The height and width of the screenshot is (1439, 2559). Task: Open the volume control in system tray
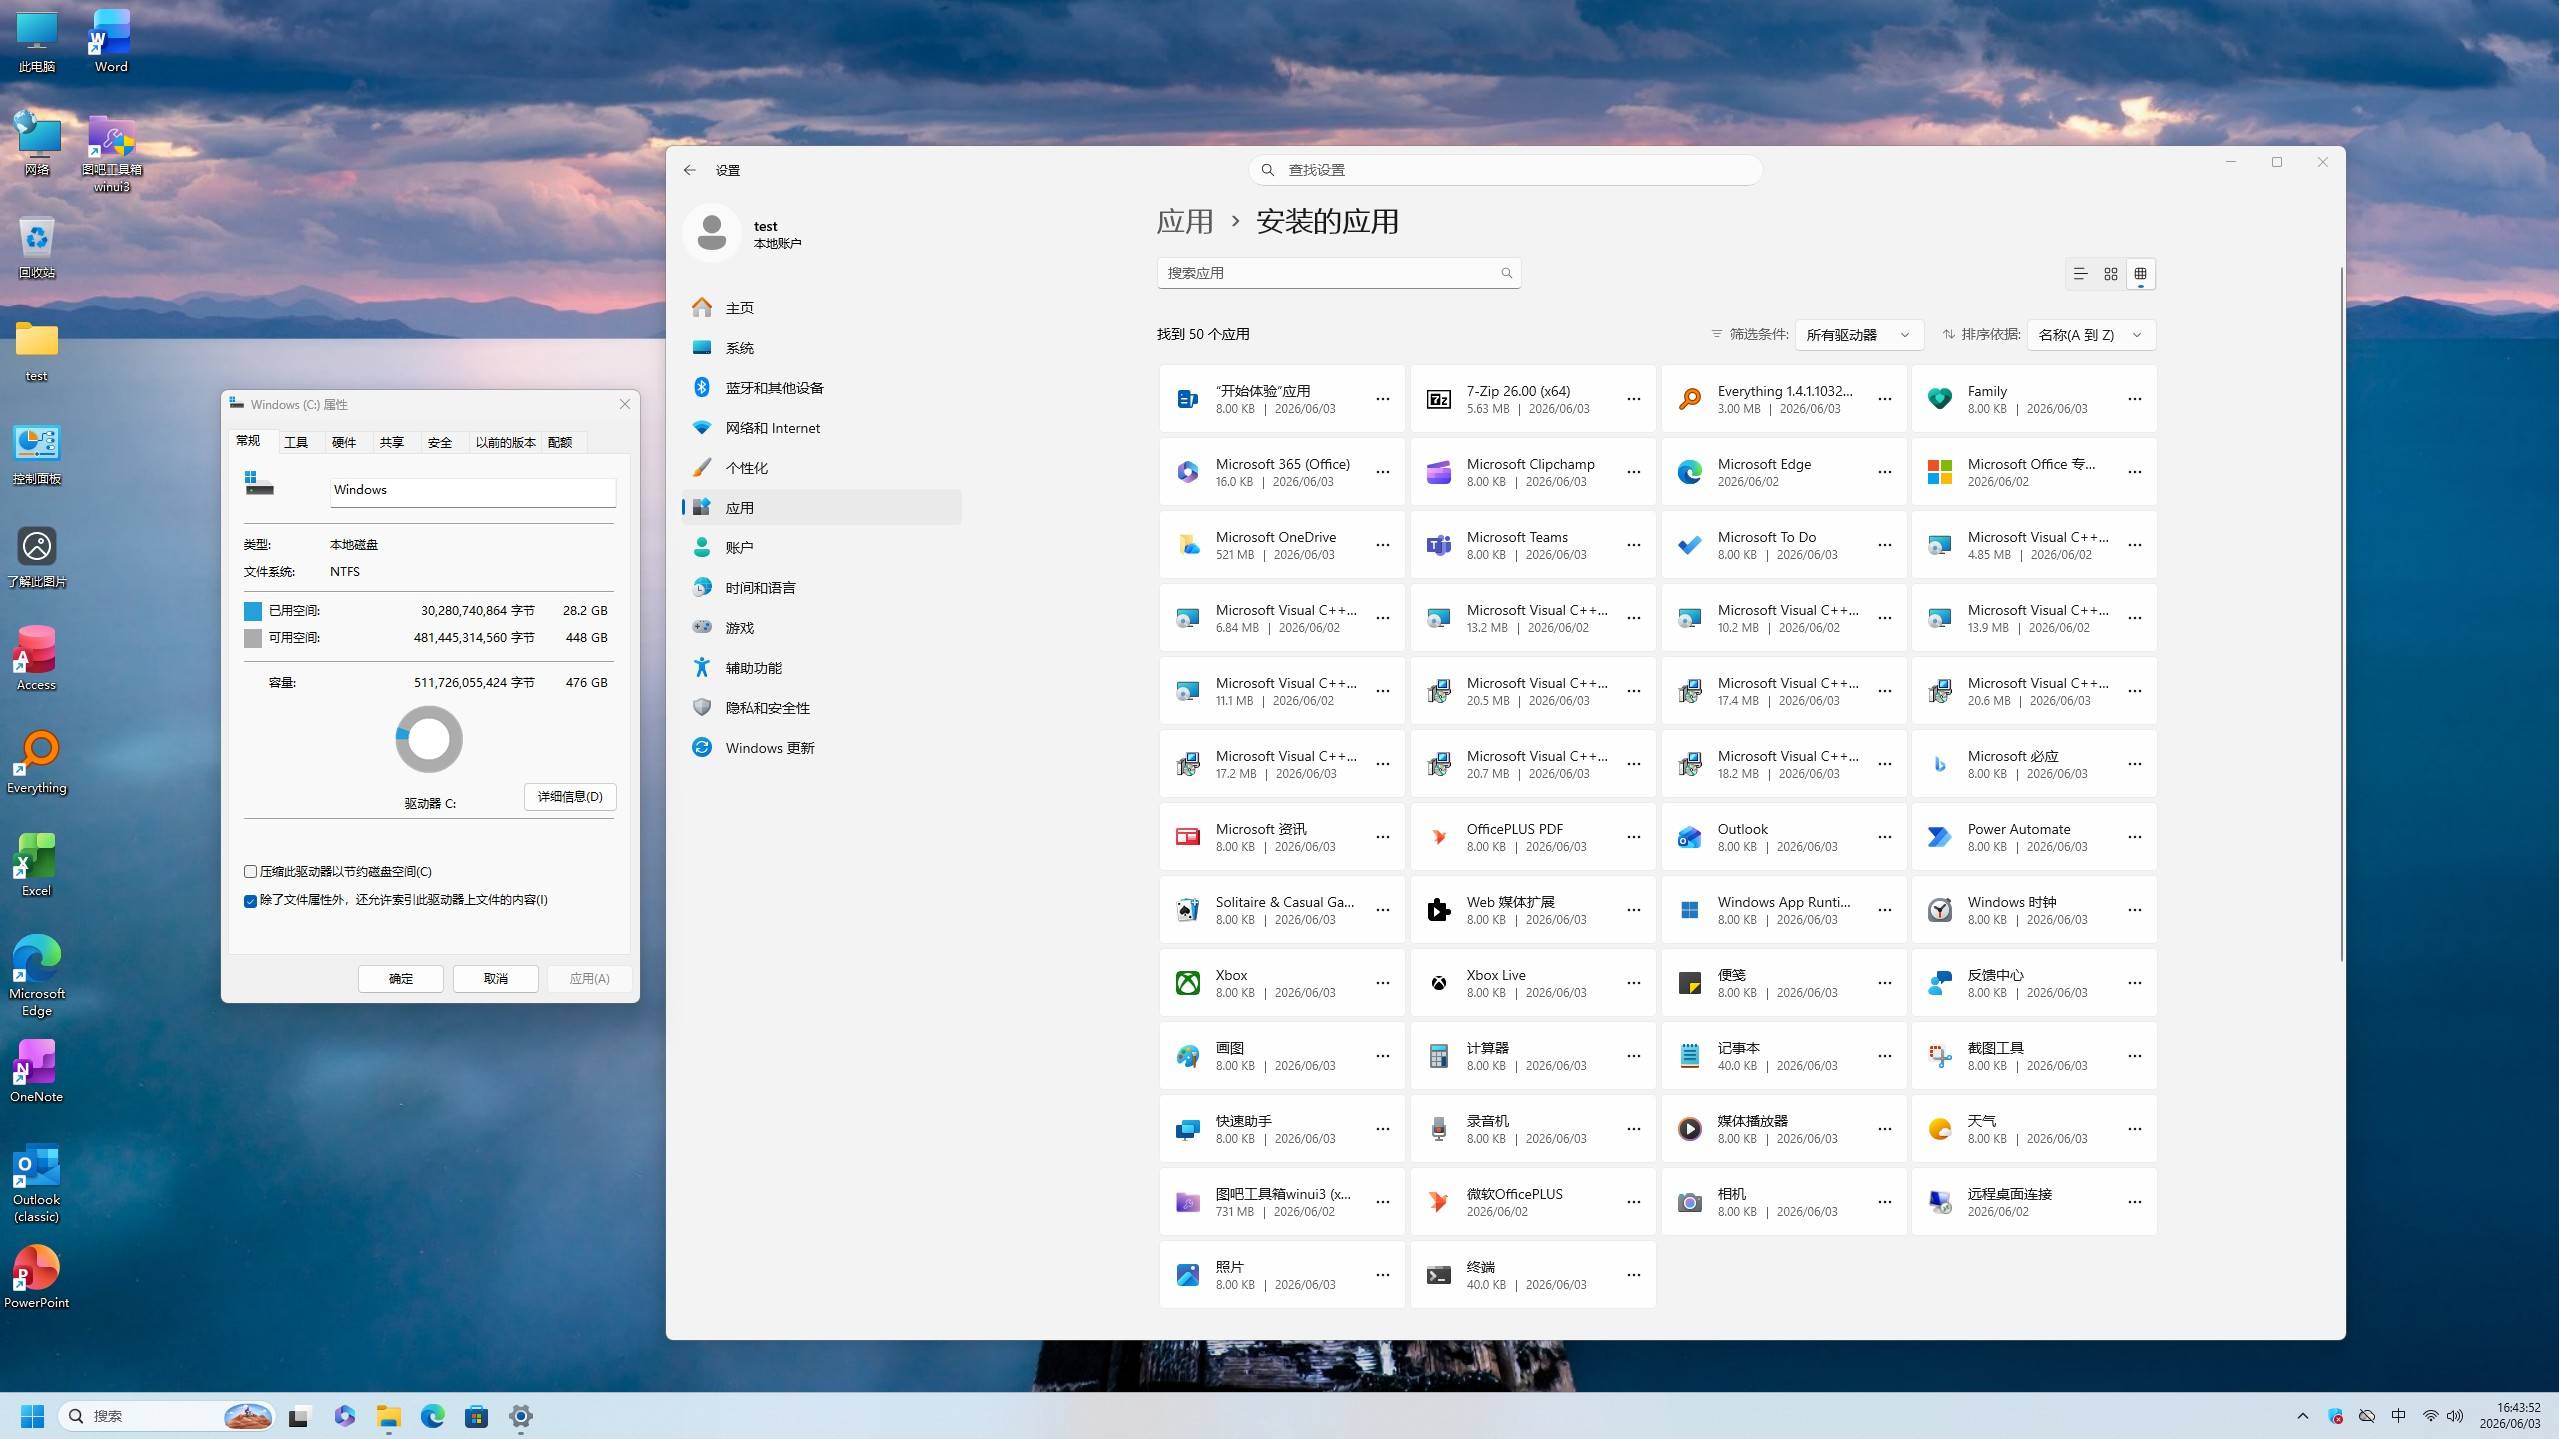(x=2454, y=1416)
